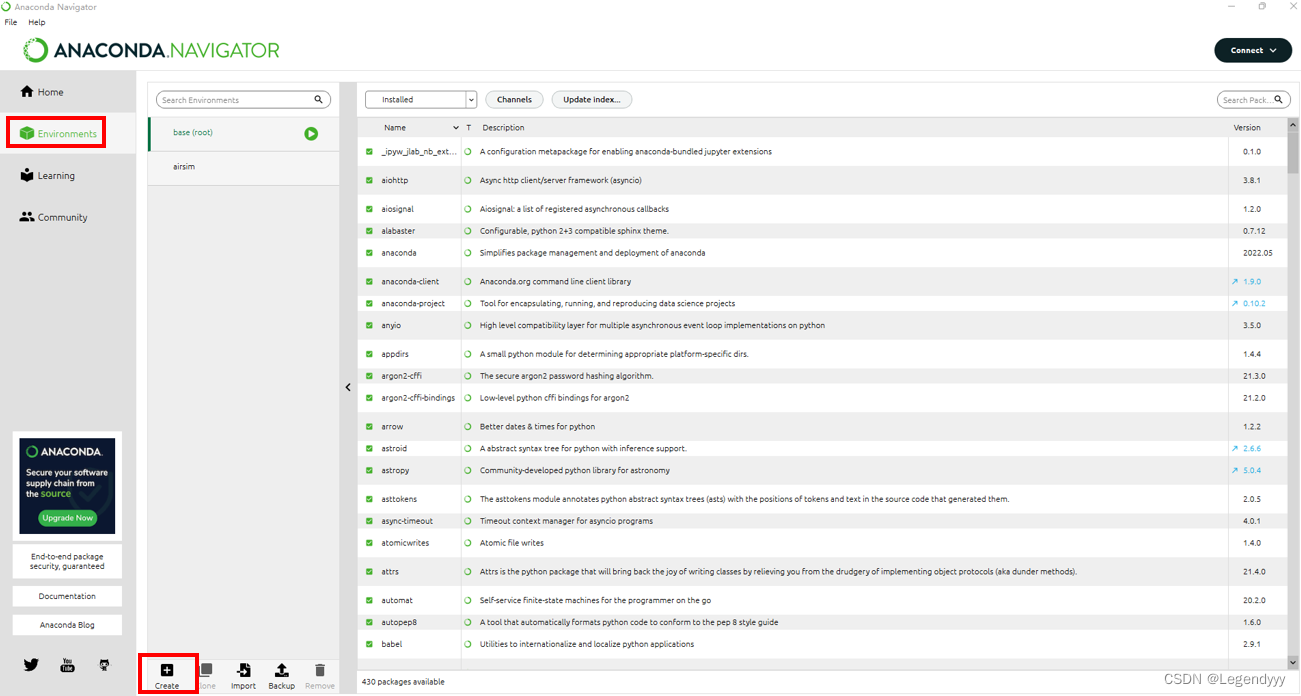Click the Description column header
The image size is (1301, 696).
[x=503, y=128]
